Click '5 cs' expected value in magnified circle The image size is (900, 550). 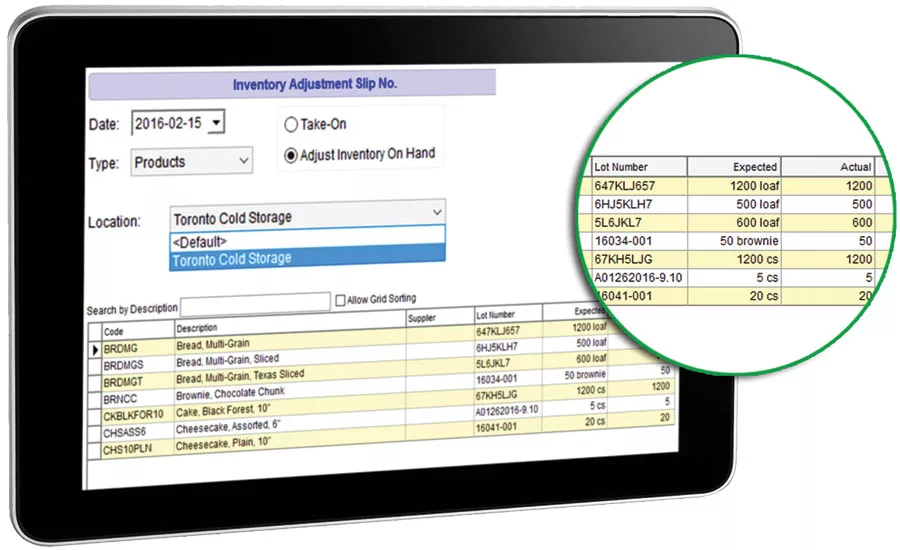[767, 277]
